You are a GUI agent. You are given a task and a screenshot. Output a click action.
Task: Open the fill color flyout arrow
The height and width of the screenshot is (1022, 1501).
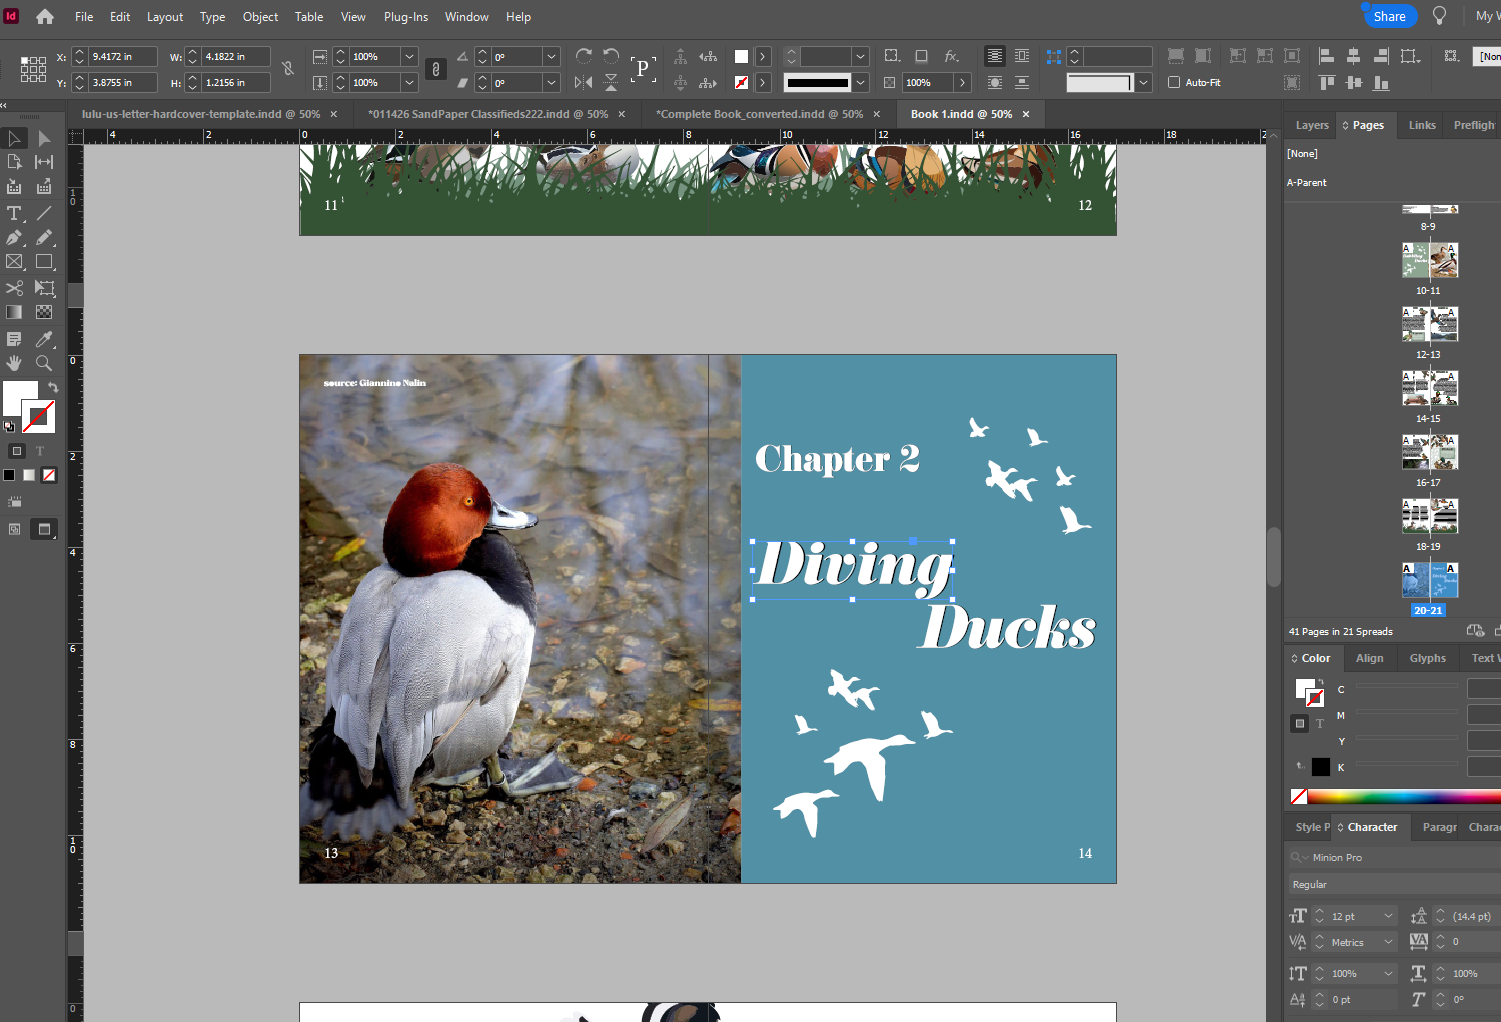click(763, 56)
